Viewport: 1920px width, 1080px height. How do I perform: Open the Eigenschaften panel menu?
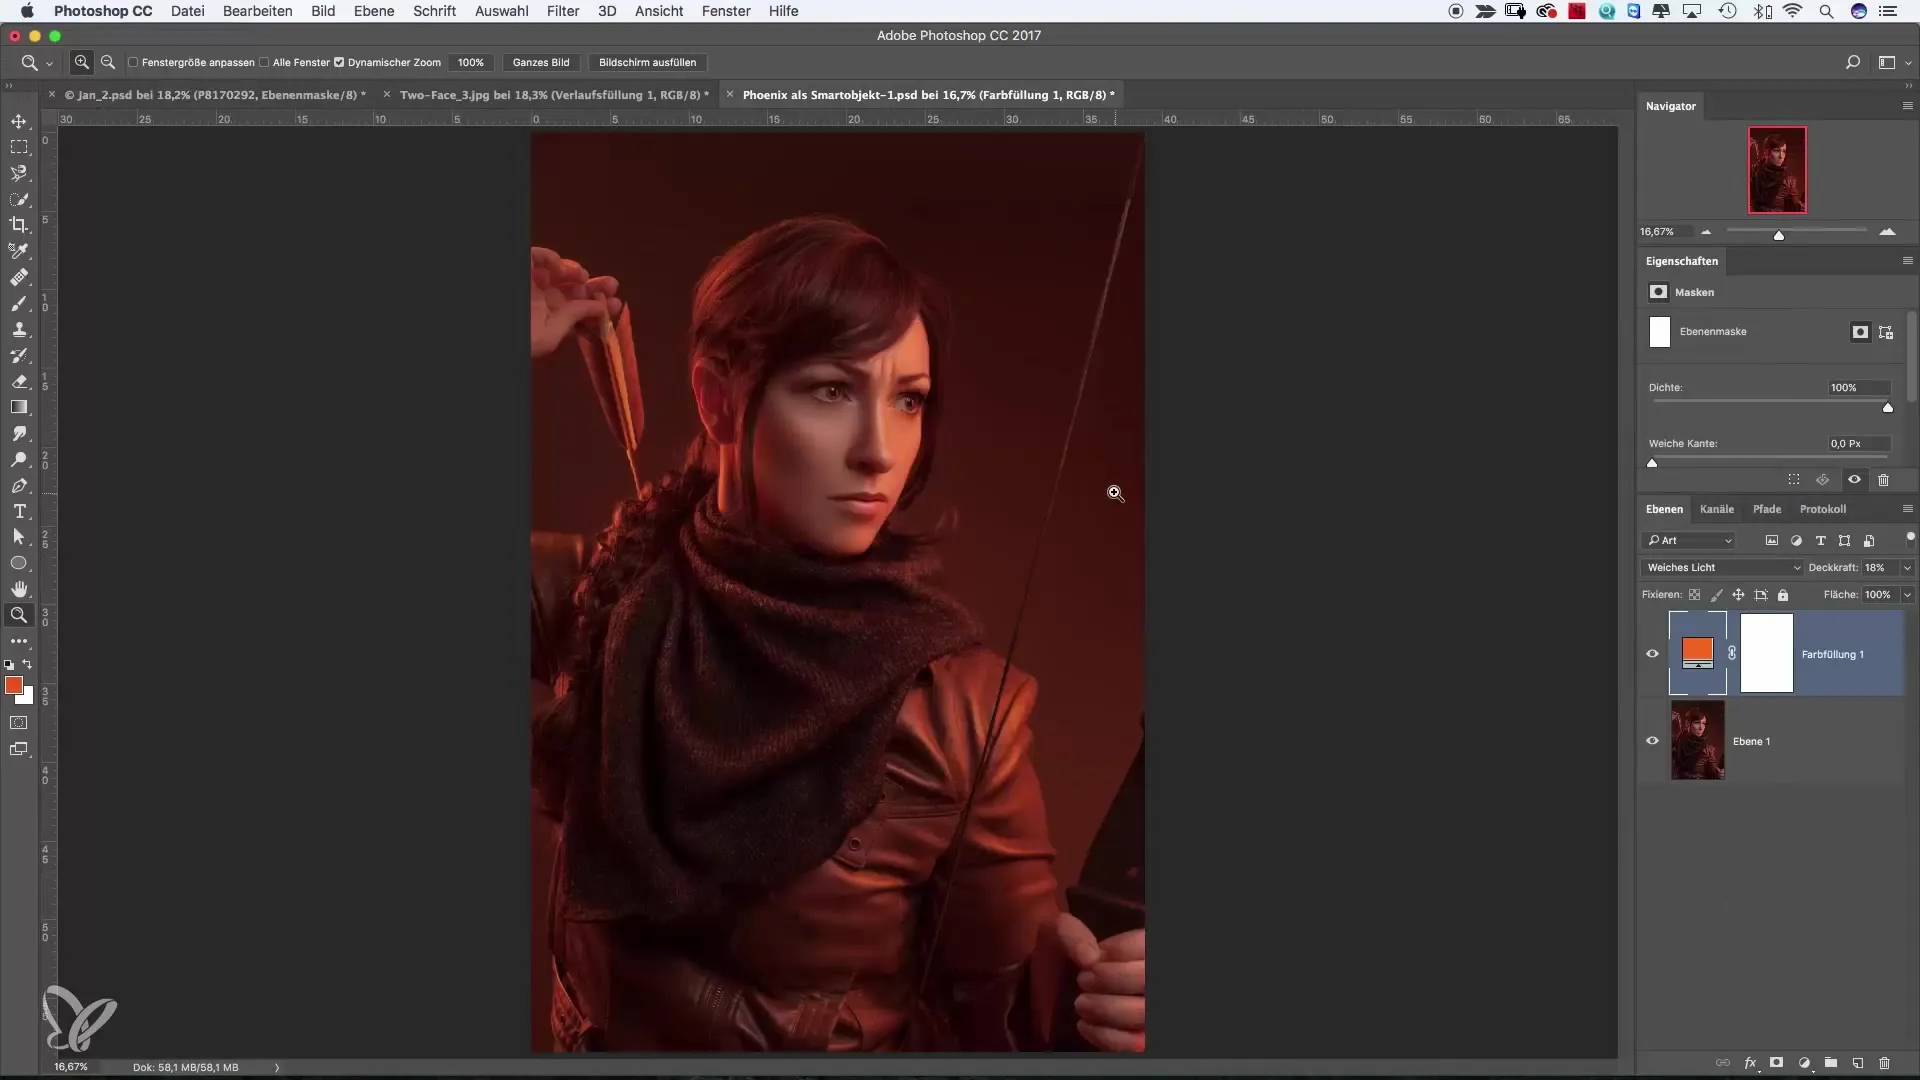(x=1907, y=261)
